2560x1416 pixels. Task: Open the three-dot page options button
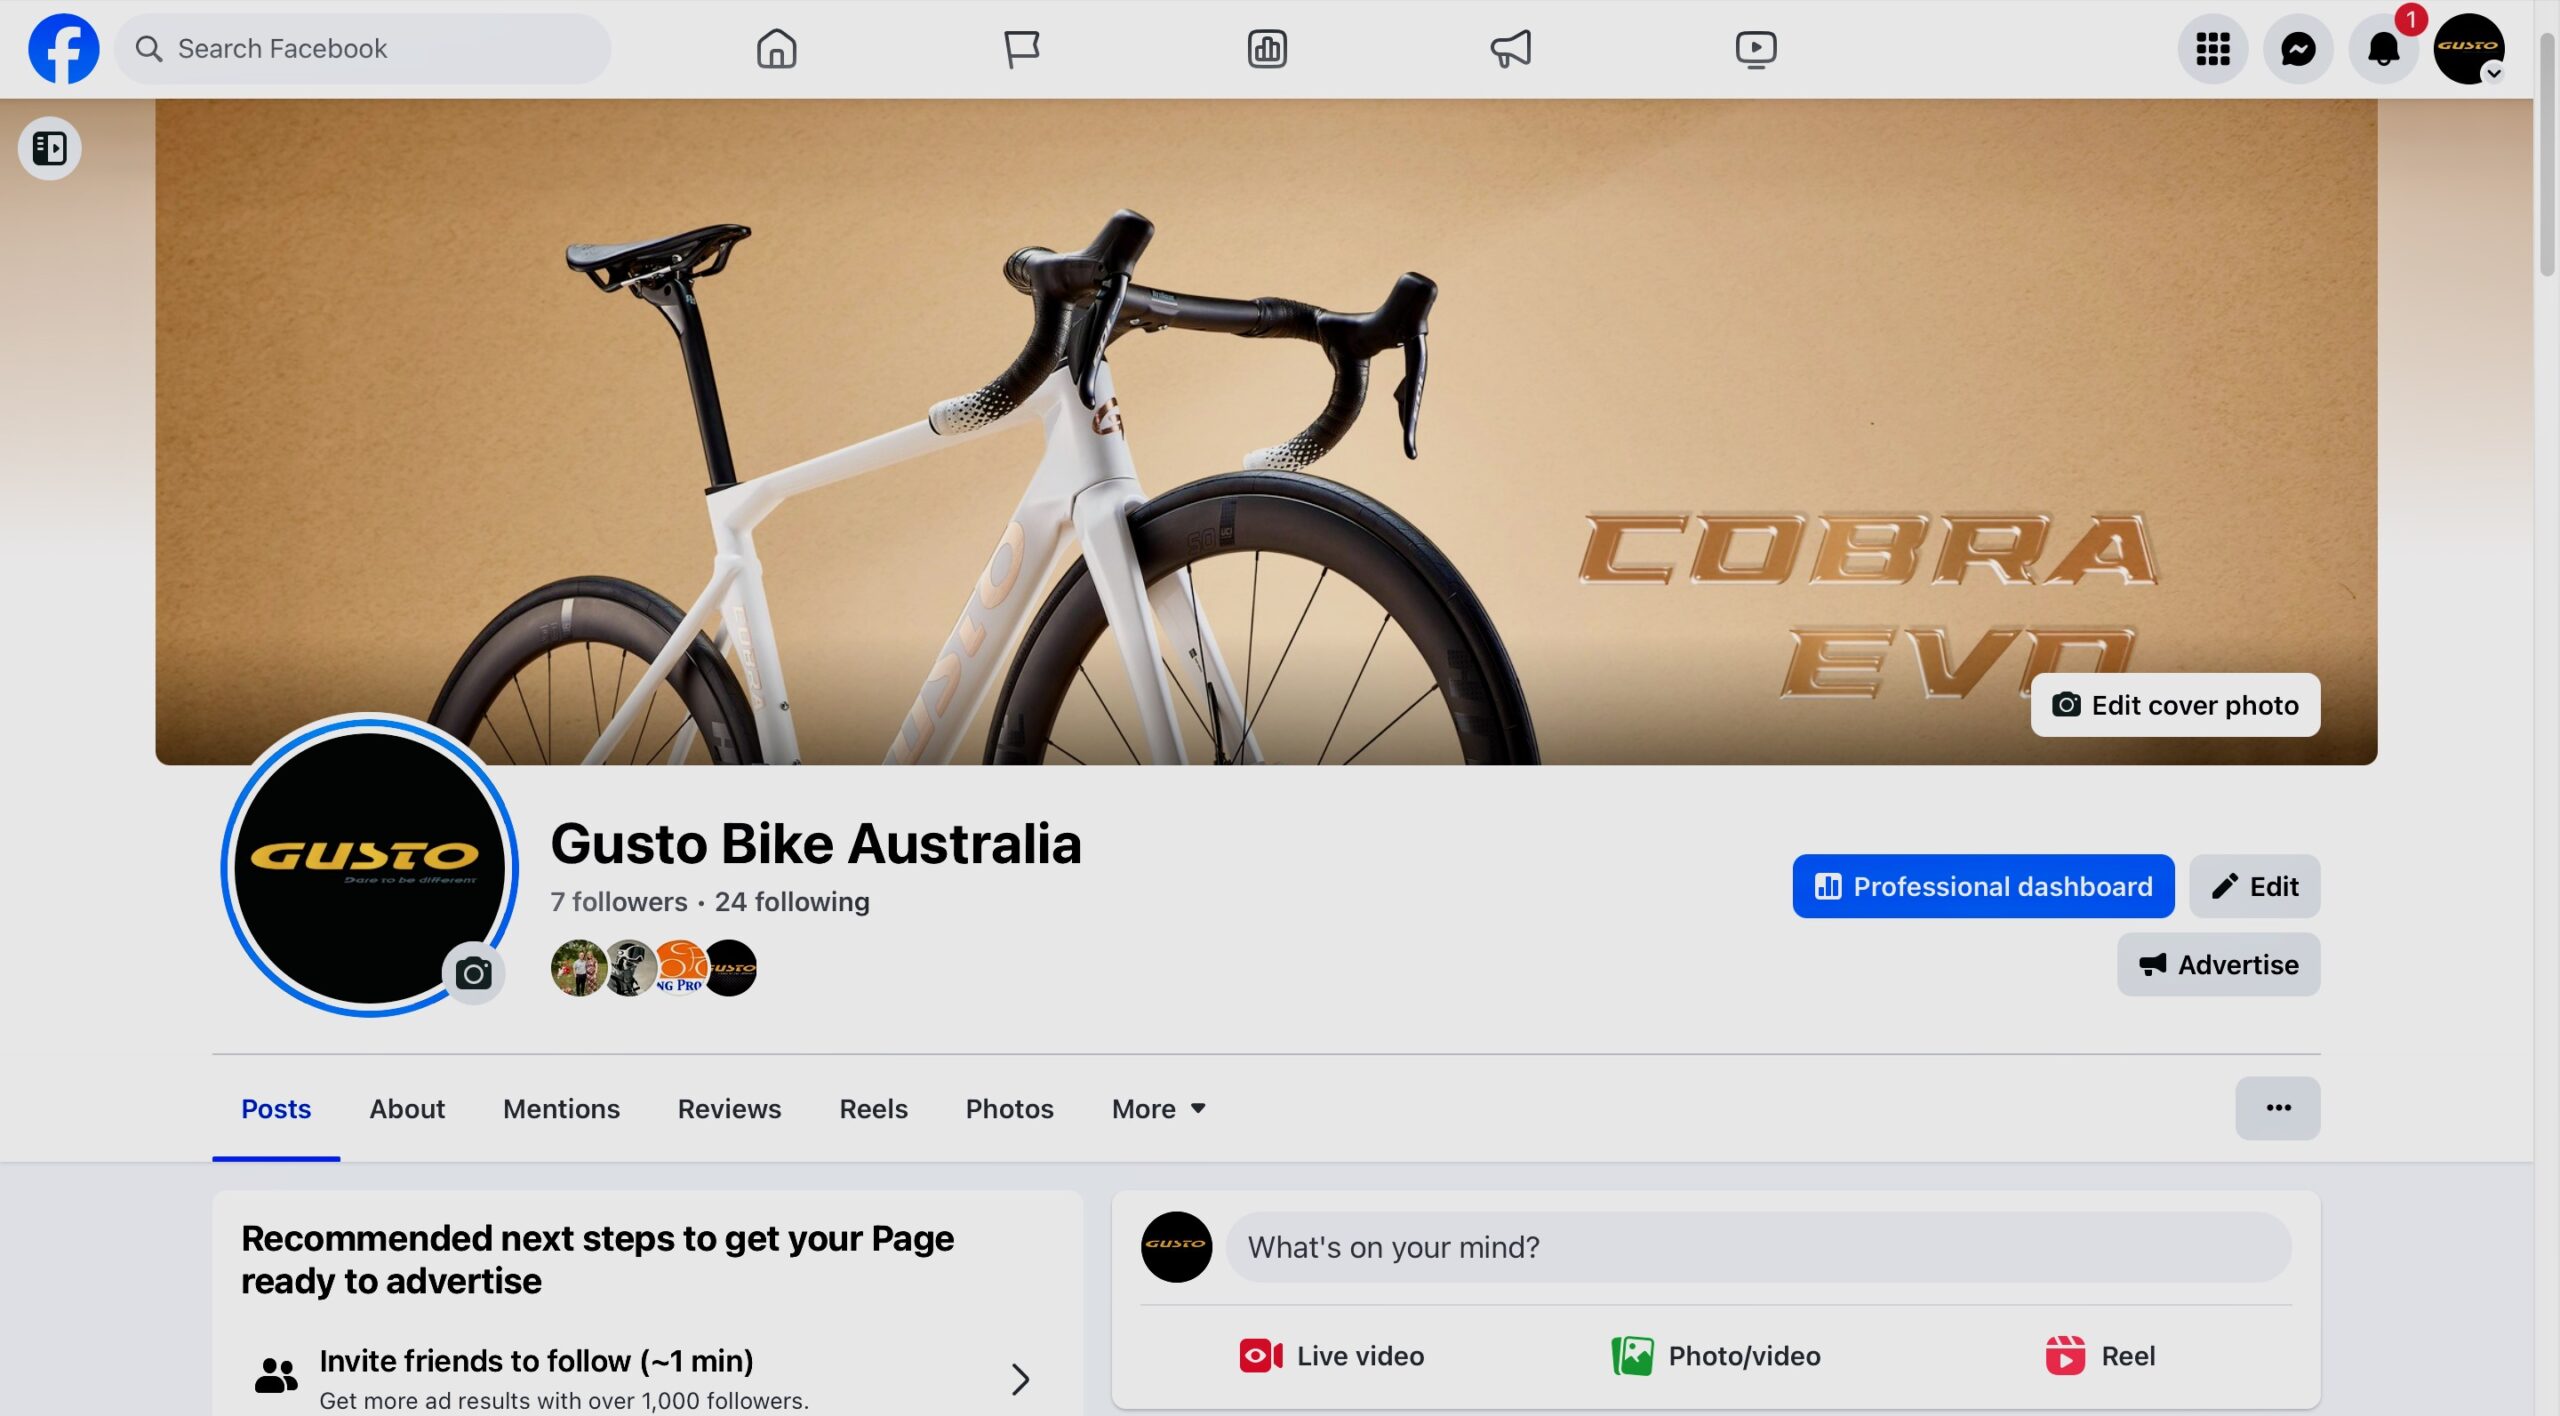coord(2277,1108)
